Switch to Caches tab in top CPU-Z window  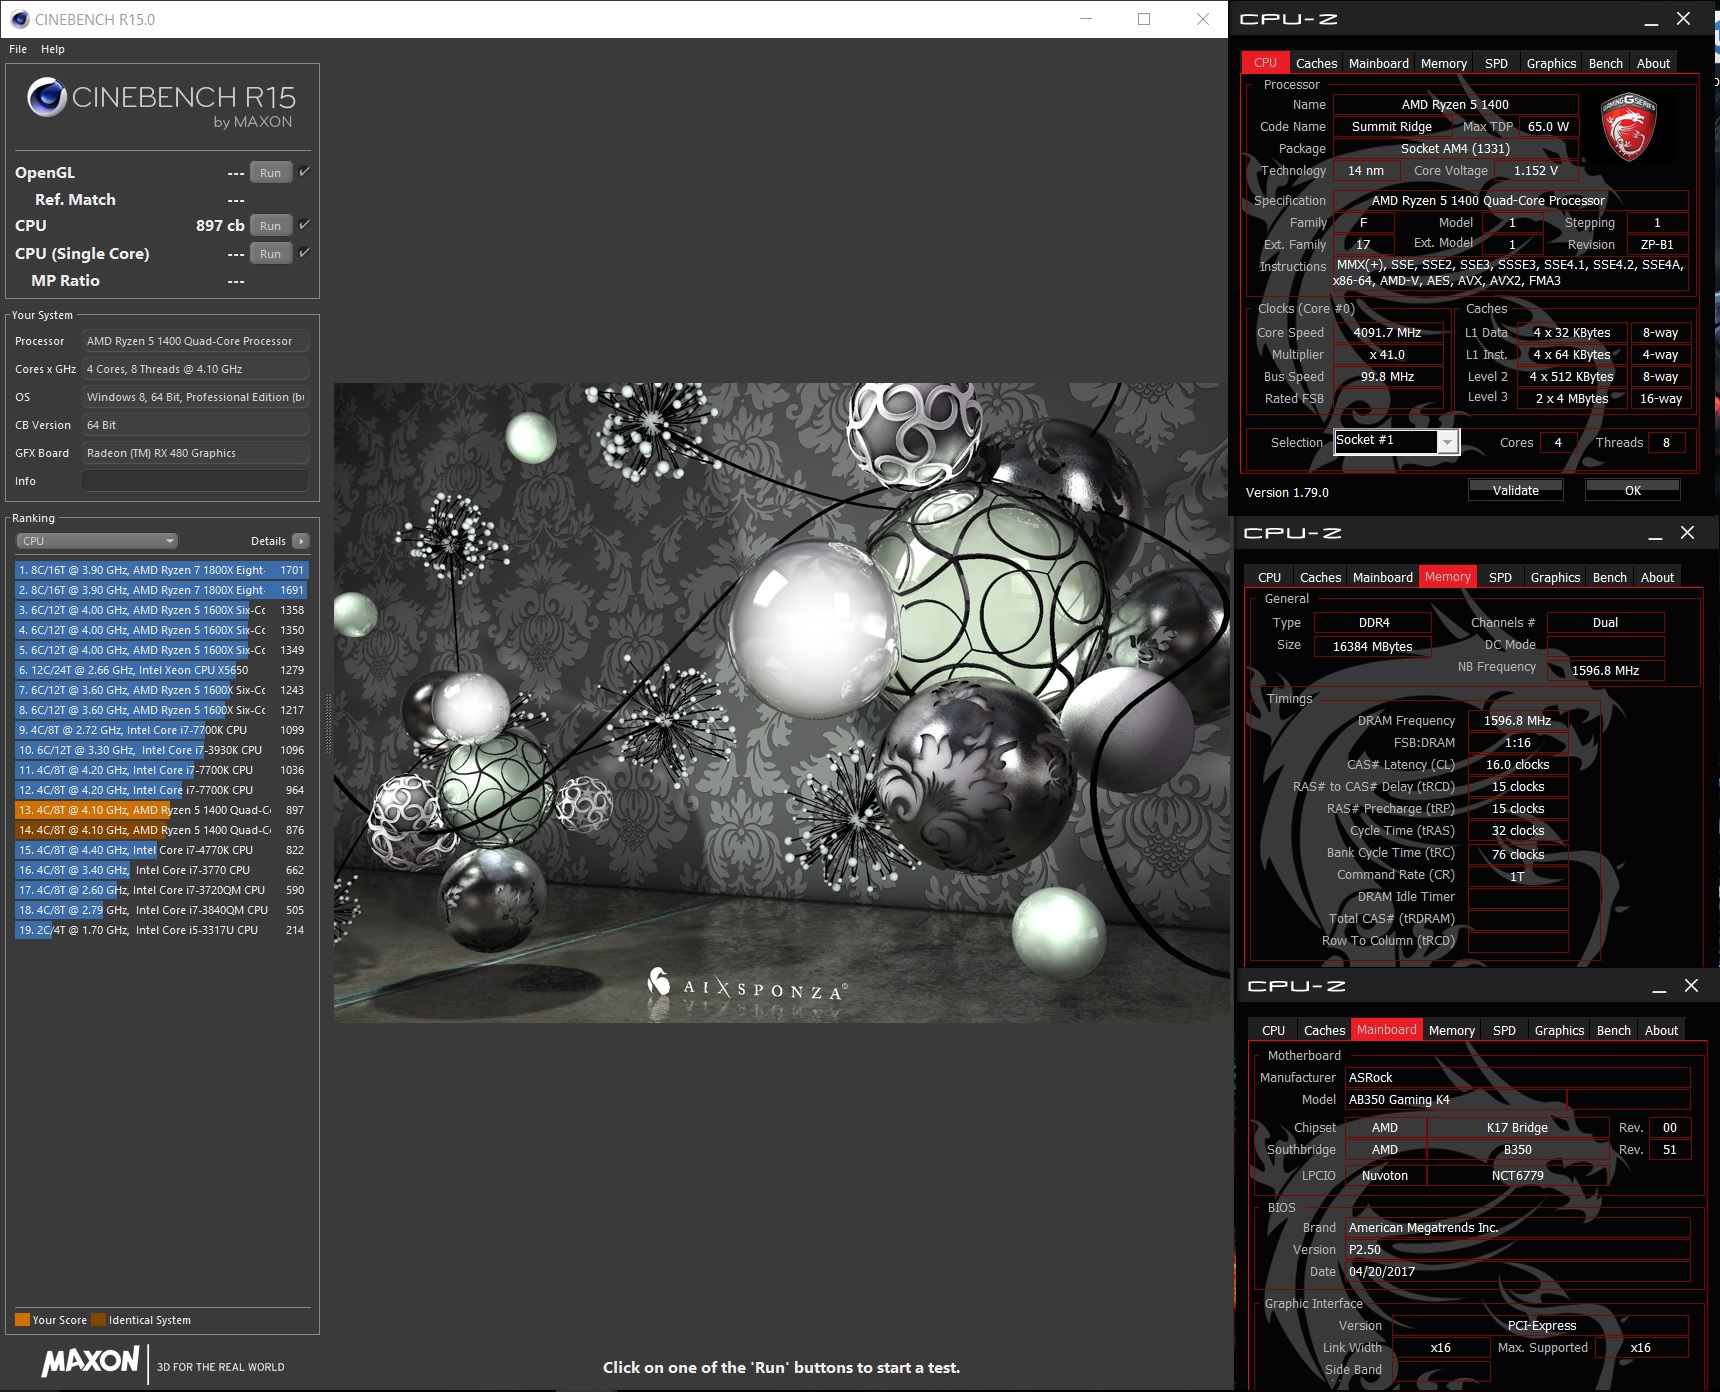tap(1316, 63)
